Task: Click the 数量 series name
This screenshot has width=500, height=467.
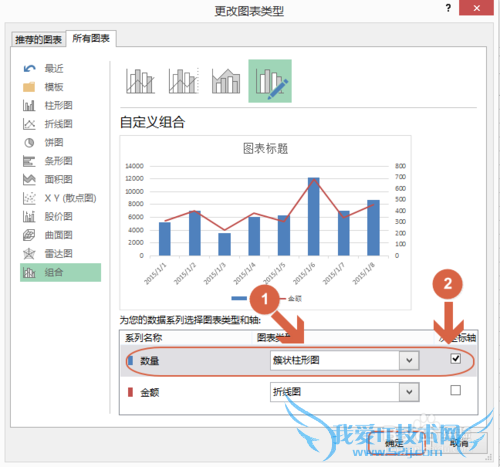Action: (x=150, y=361)
